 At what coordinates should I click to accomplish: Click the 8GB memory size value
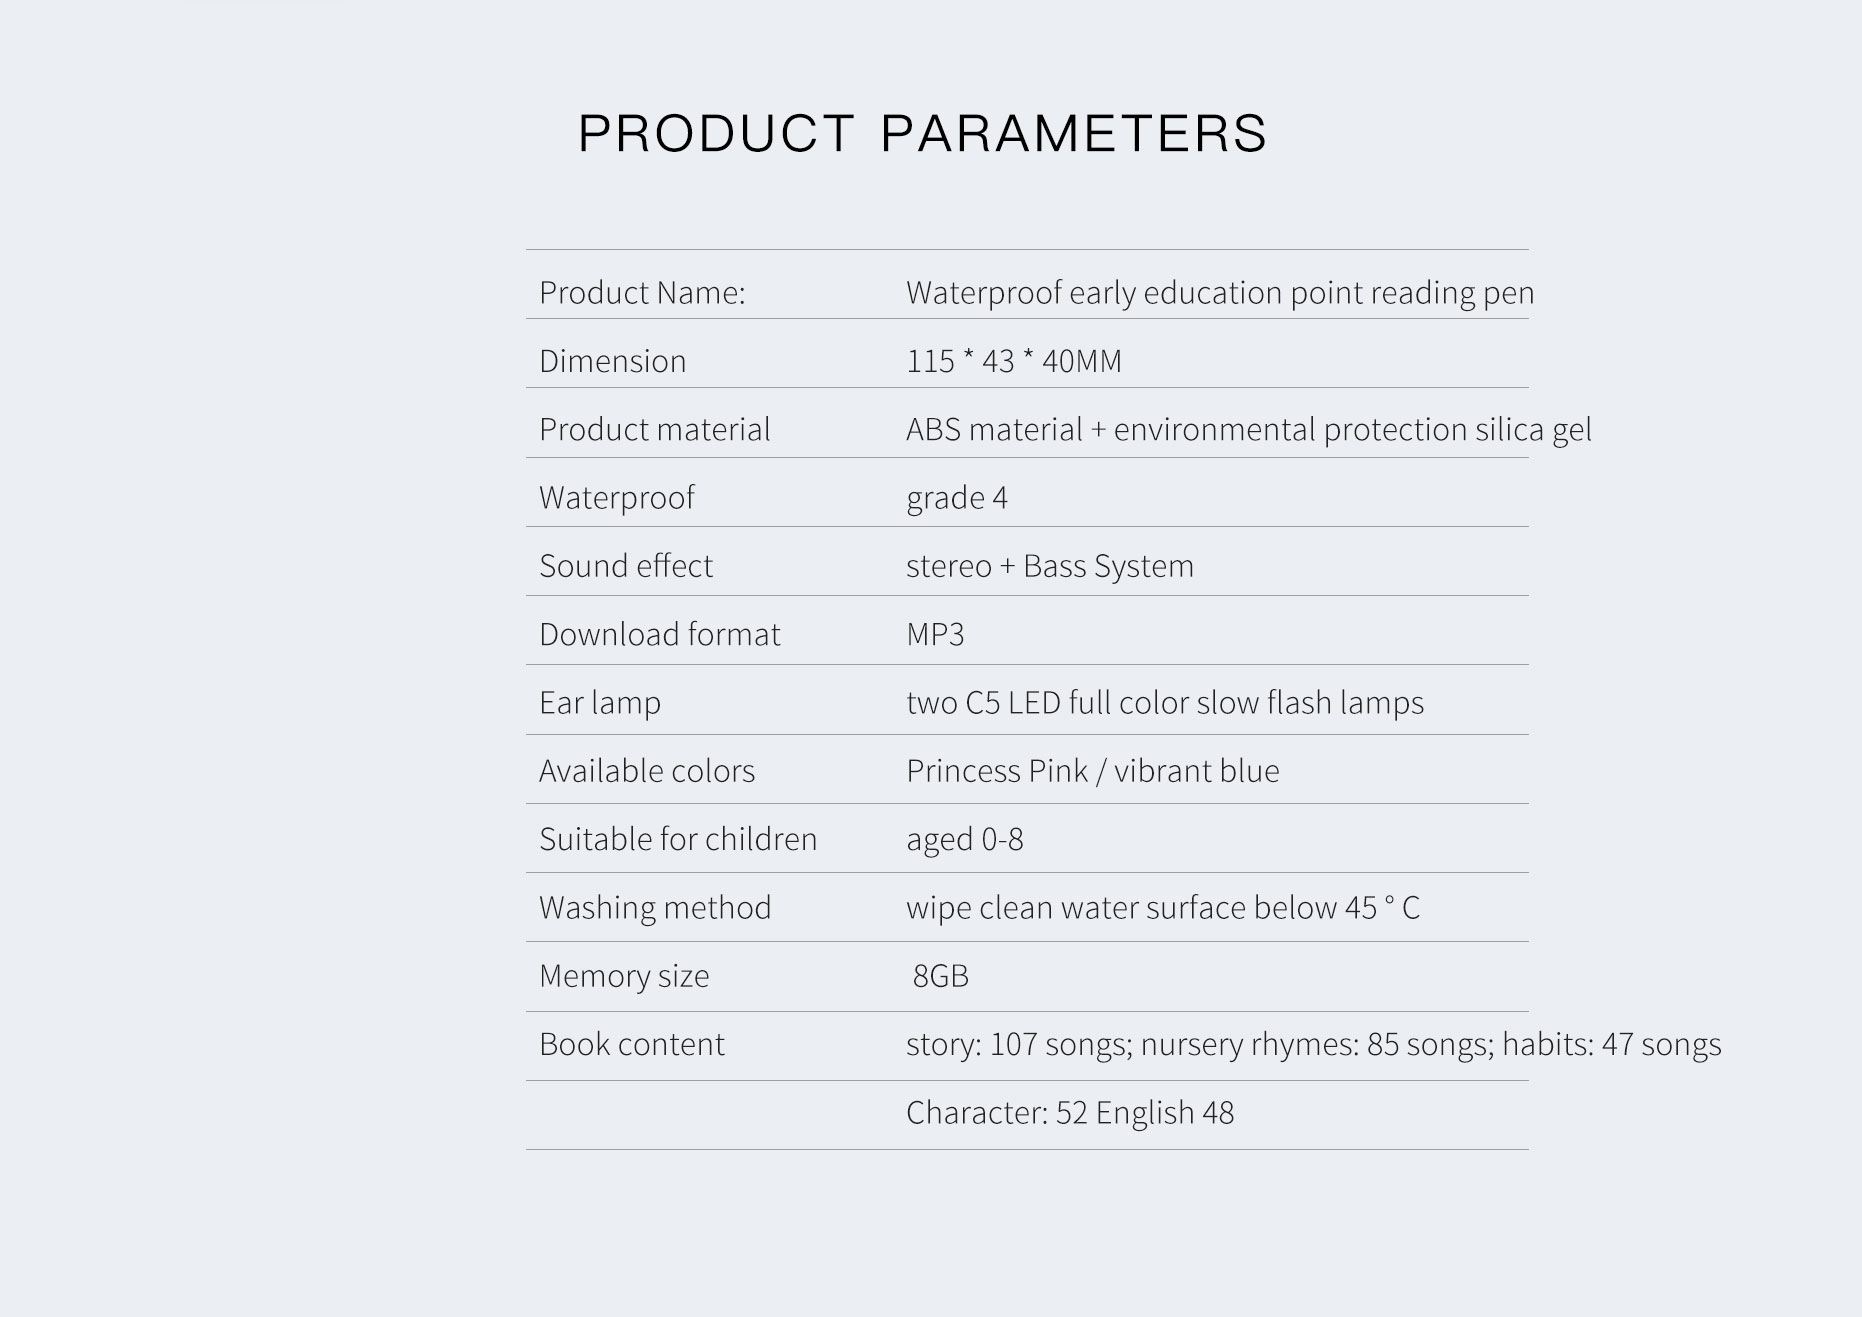940,976
